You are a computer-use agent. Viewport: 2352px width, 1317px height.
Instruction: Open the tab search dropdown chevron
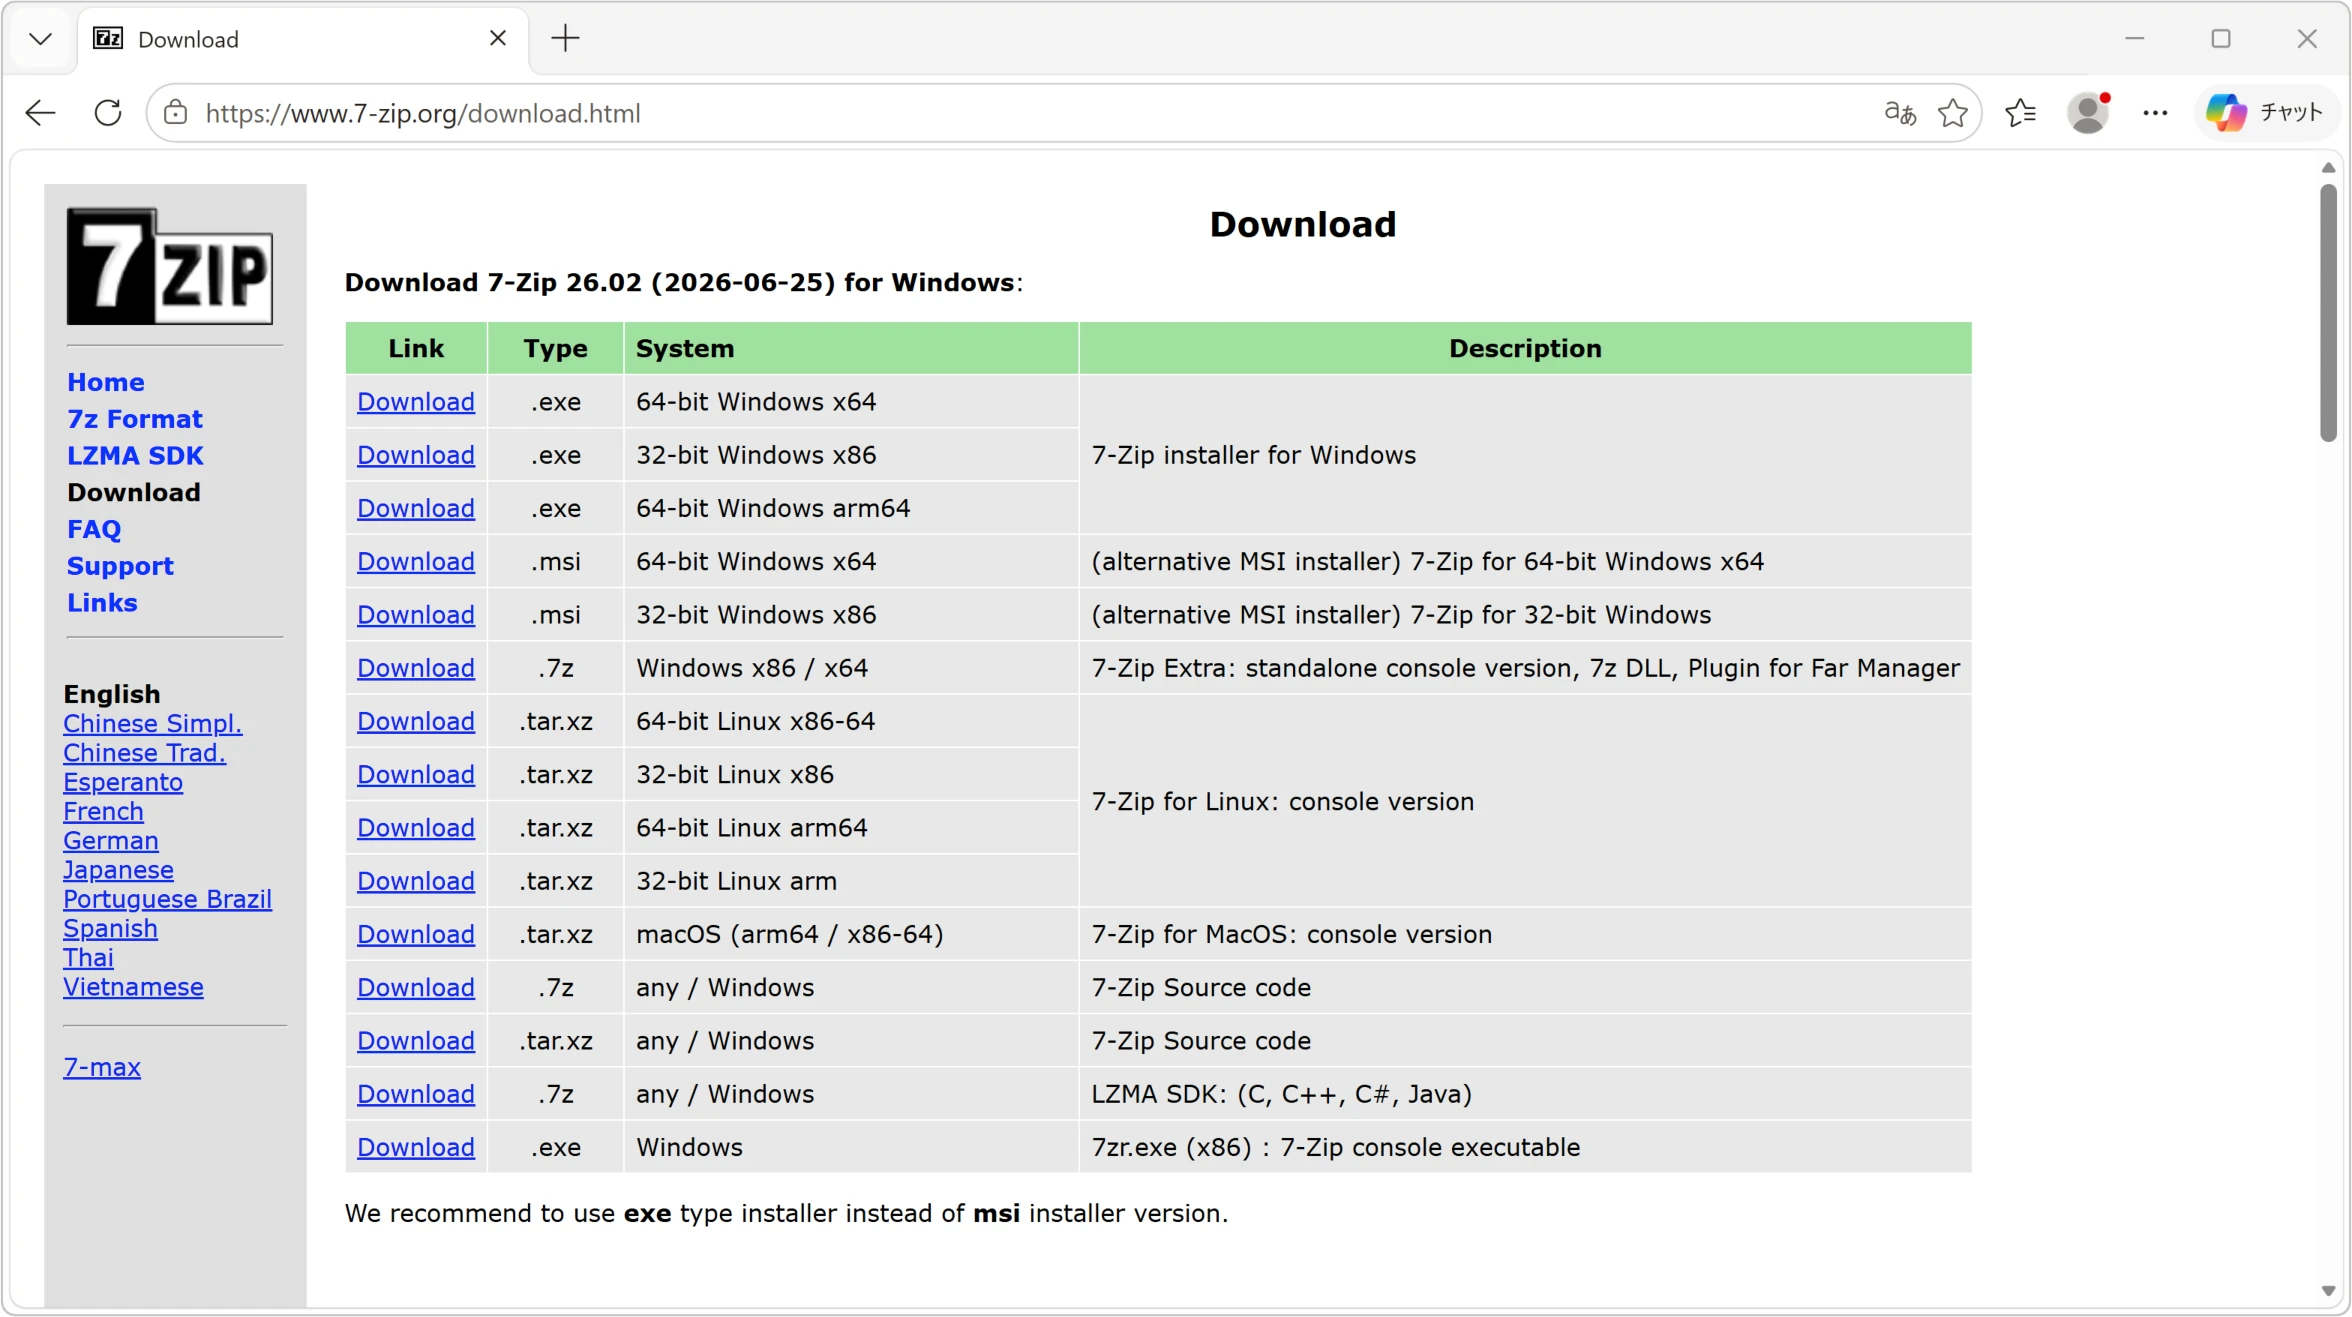click(40, 39)
